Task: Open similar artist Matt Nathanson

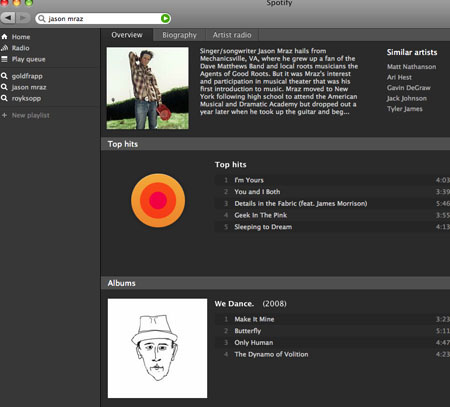Action: pyautogui.click(x=411, y=67)
